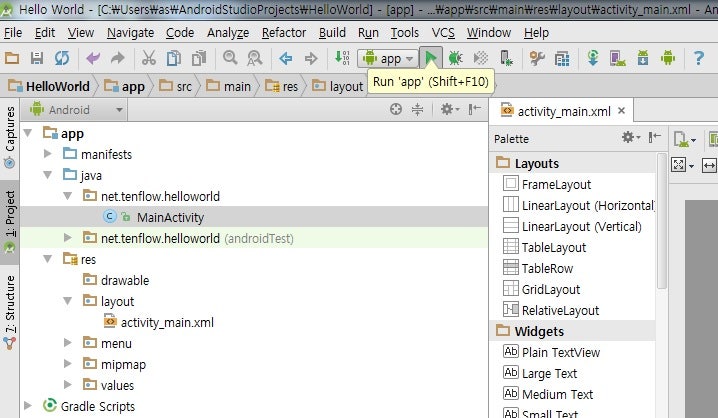Click the Back navigation arrow
The width and height of the screenshot is (718, 418).
pyautogui.click(x=286, y=58)
